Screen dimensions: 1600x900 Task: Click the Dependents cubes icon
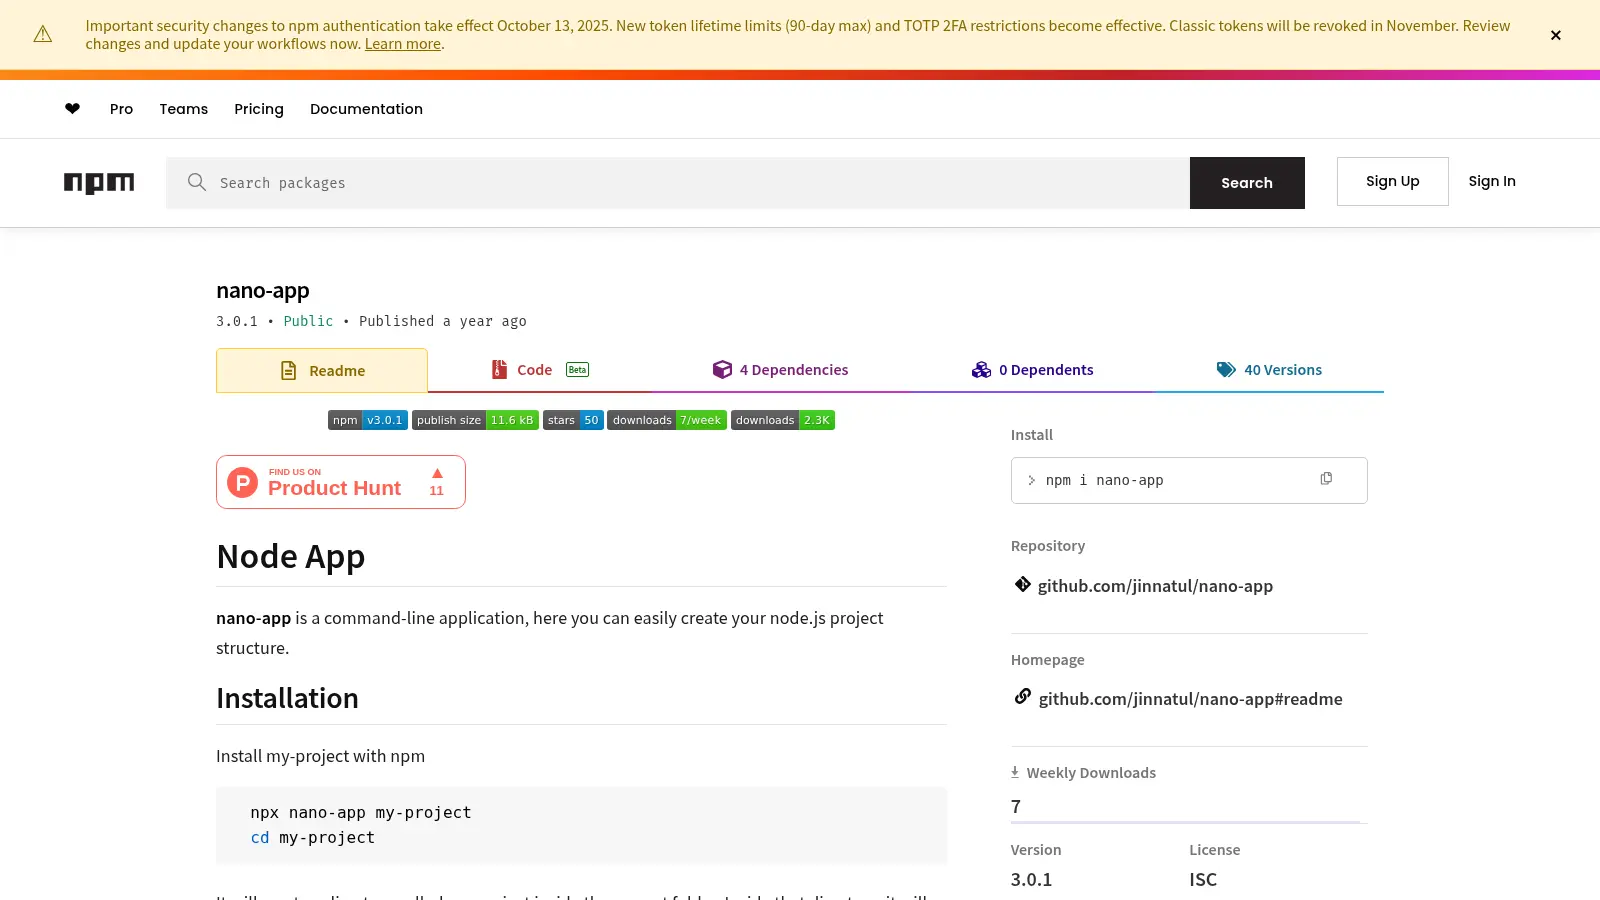981,370
